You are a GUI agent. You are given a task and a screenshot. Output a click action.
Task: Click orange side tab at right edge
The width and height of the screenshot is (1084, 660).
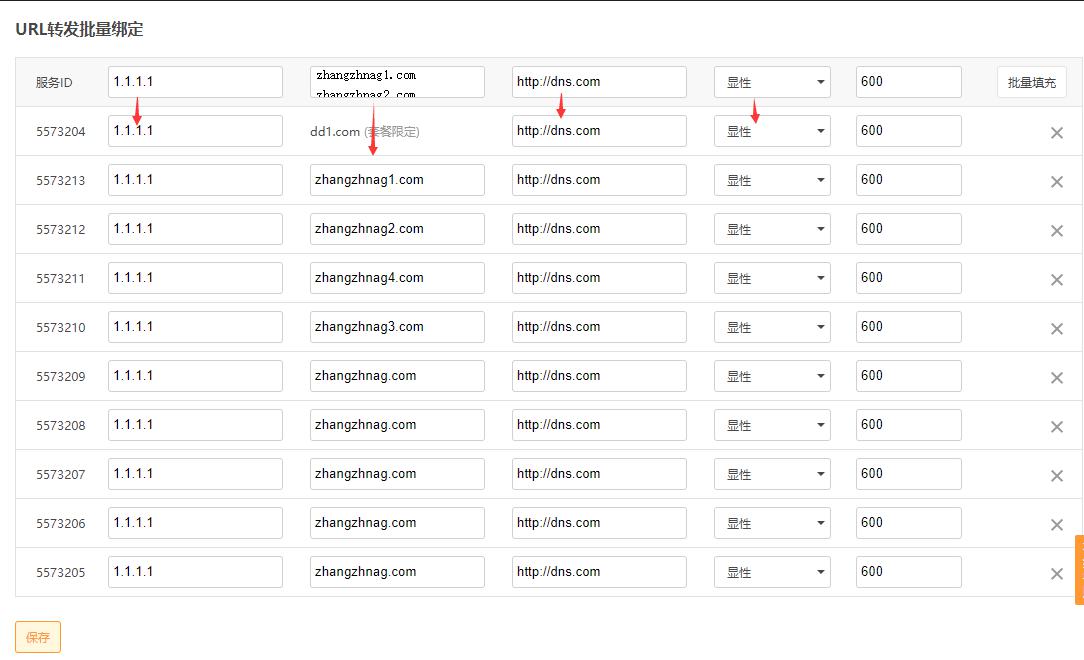1079,570
